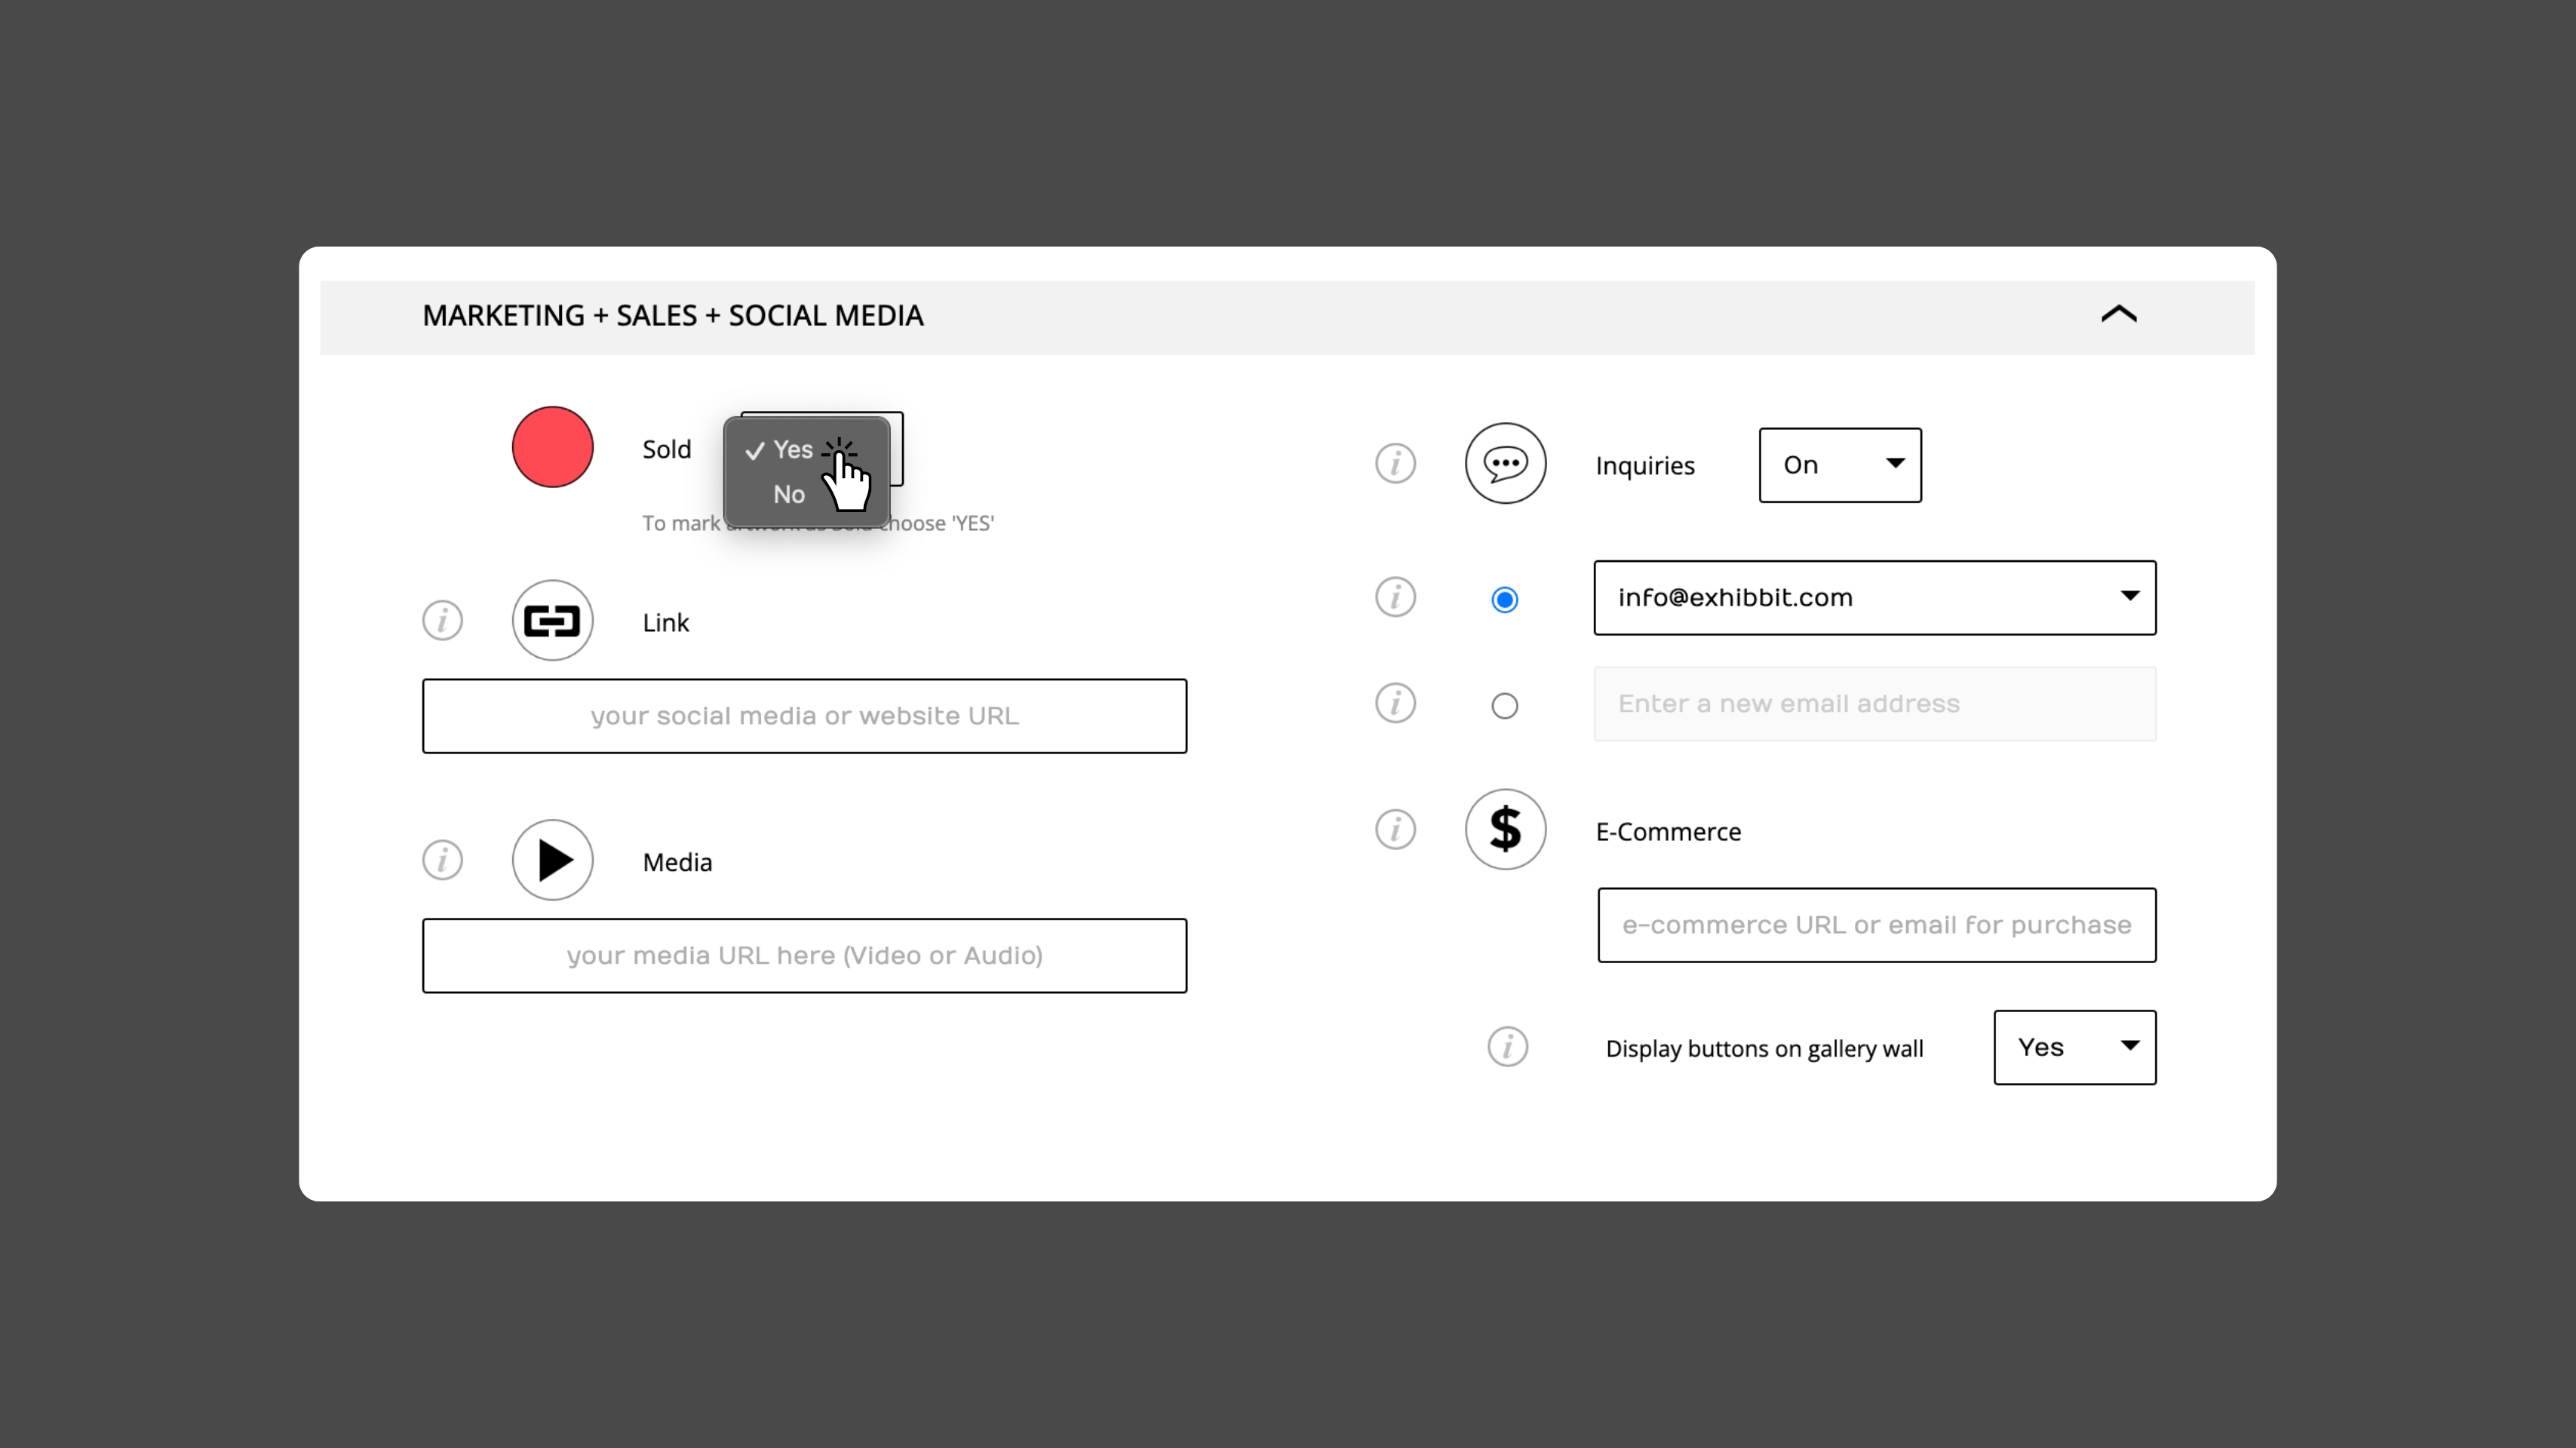Click the Media play icon
Image resolution: width=2576 pixels, height=1448 pixels.
[x=552, y=860]
